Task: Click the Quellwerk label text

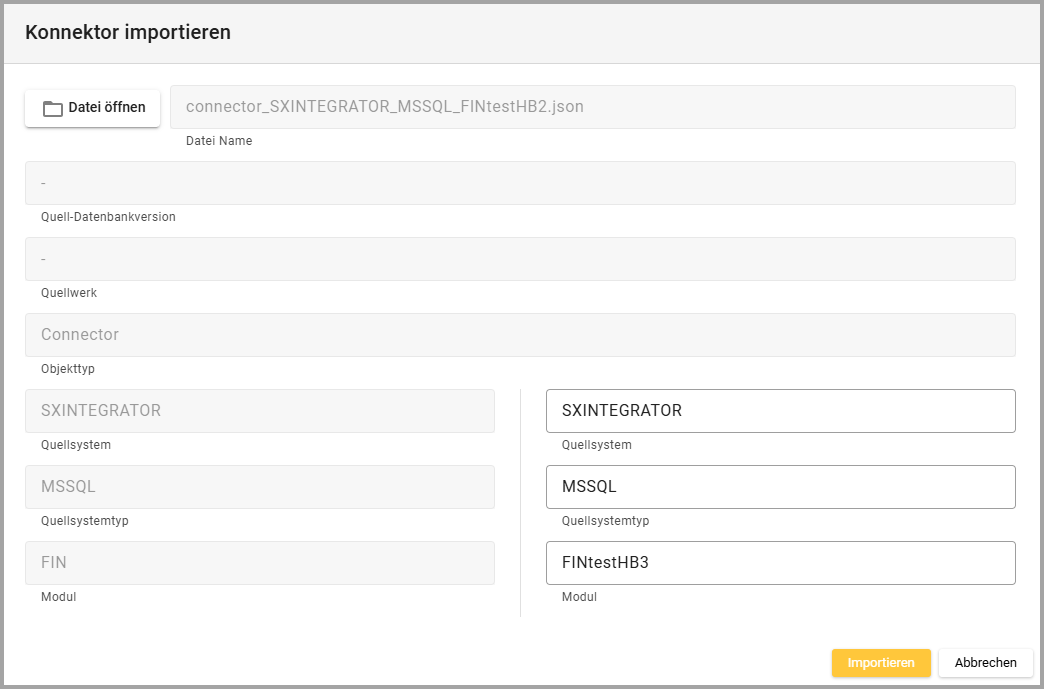Action: click(69, 293)
